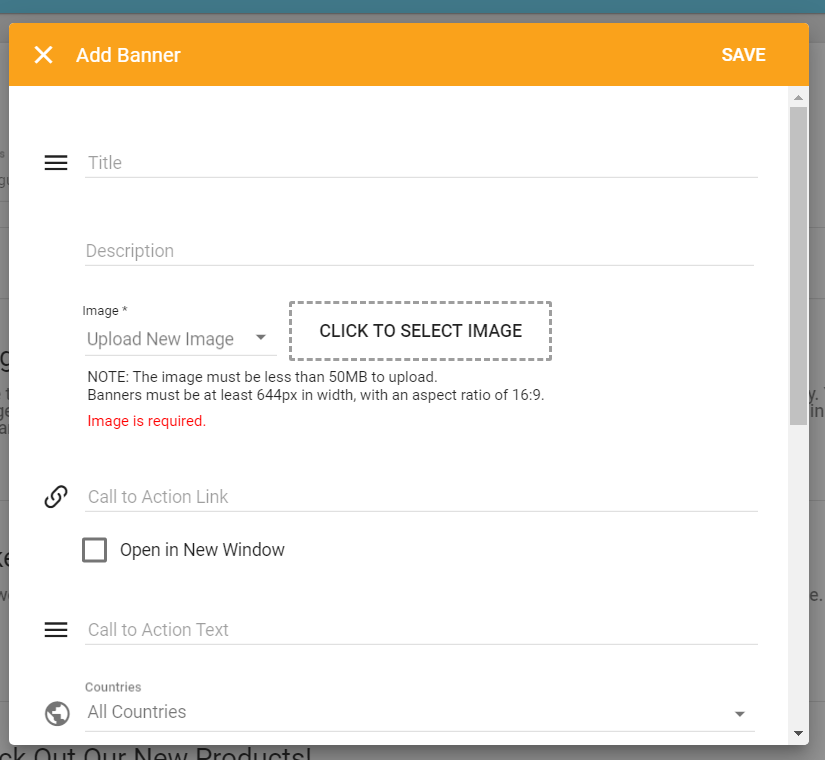The image size is (825, 760).
Task: Close the Add Banner dialog with X icon
Action: (x=43, y=55)
